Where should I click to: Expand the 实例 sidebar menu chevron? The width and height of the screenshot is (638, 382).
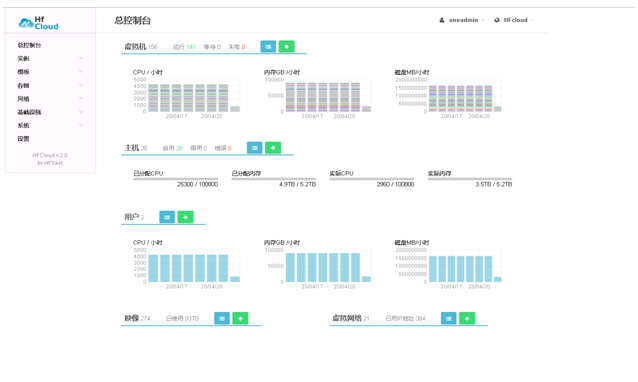point(81,58)
